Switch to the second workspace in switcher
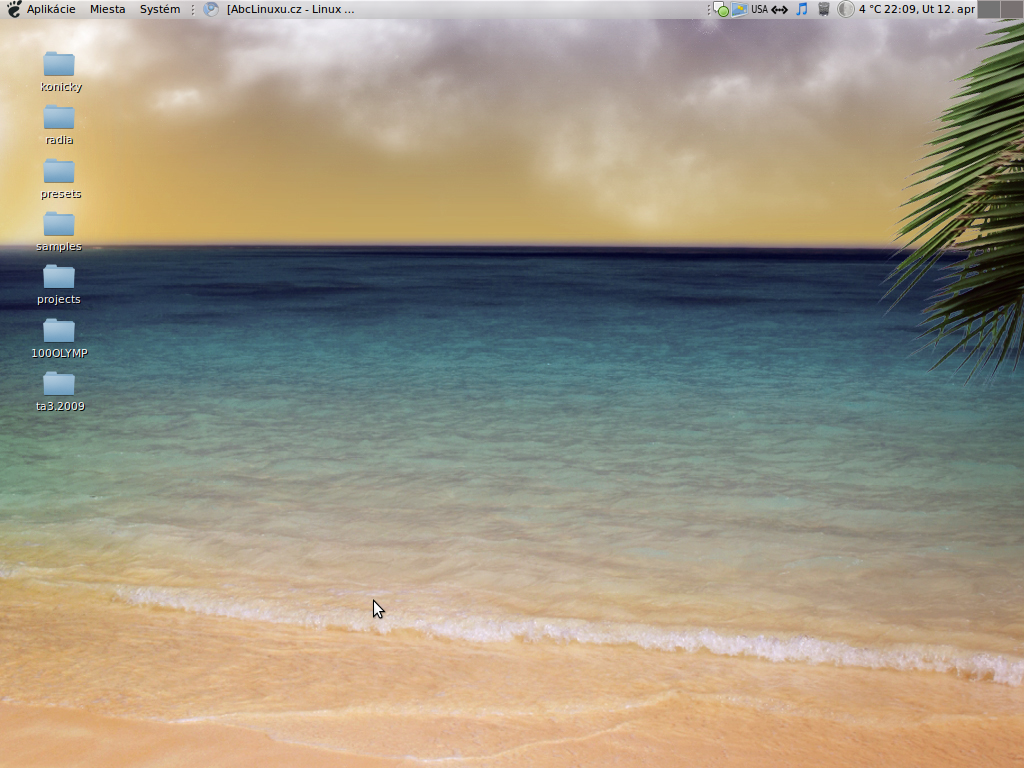 pyautogui.click(x=1010, y=9)
